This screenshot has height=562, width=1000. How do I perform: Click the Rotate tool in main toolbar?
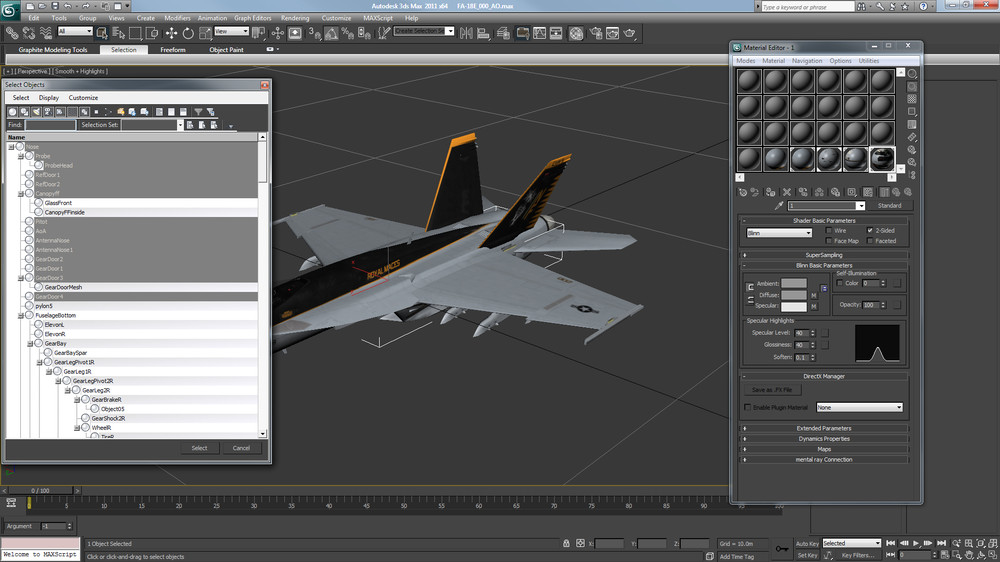point(187,33)
